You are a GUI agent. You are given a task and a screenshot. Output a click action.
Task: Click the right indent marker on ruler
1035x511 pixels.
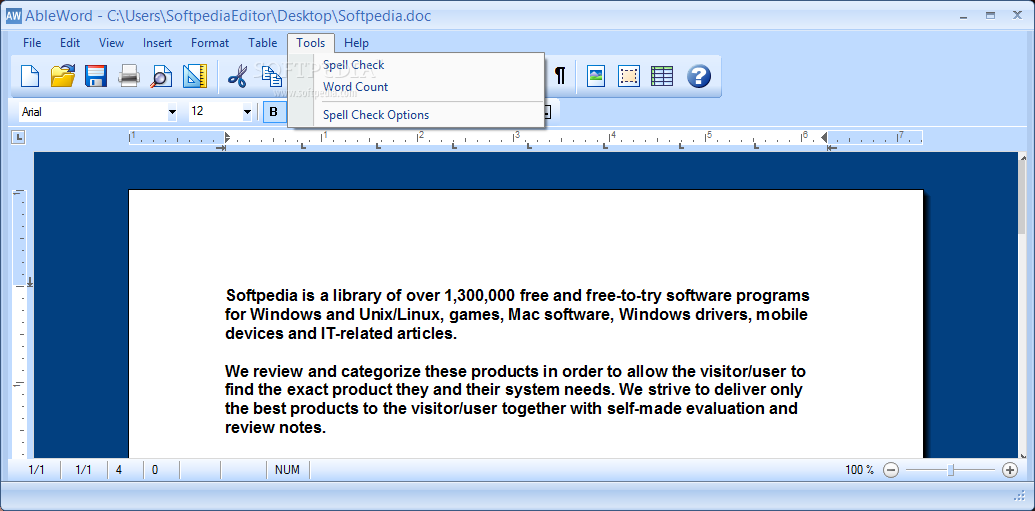coord(824,137)
